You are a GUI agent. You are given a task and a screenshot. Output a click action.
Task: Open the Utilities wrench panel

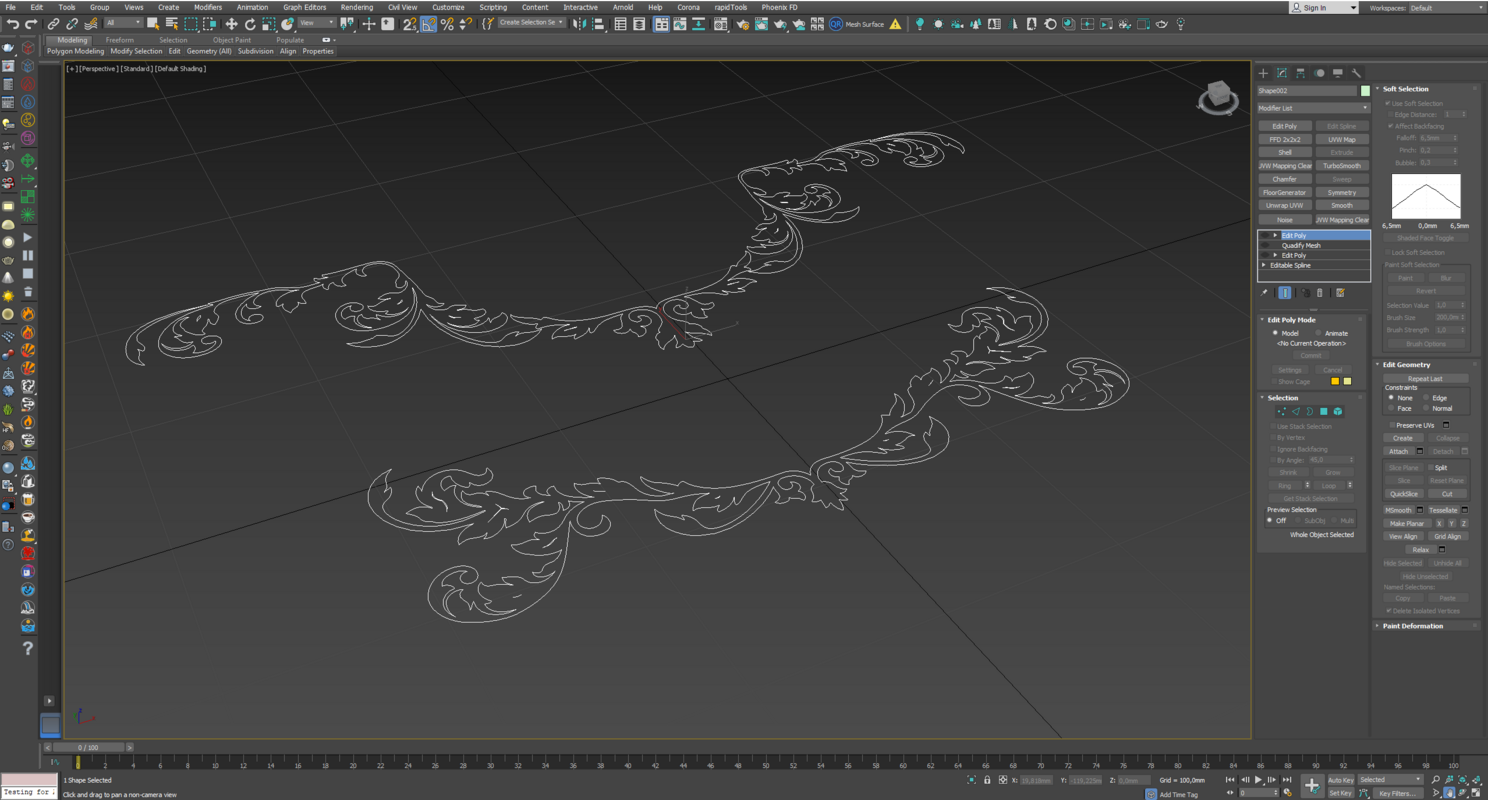(x=1357, y=73)
